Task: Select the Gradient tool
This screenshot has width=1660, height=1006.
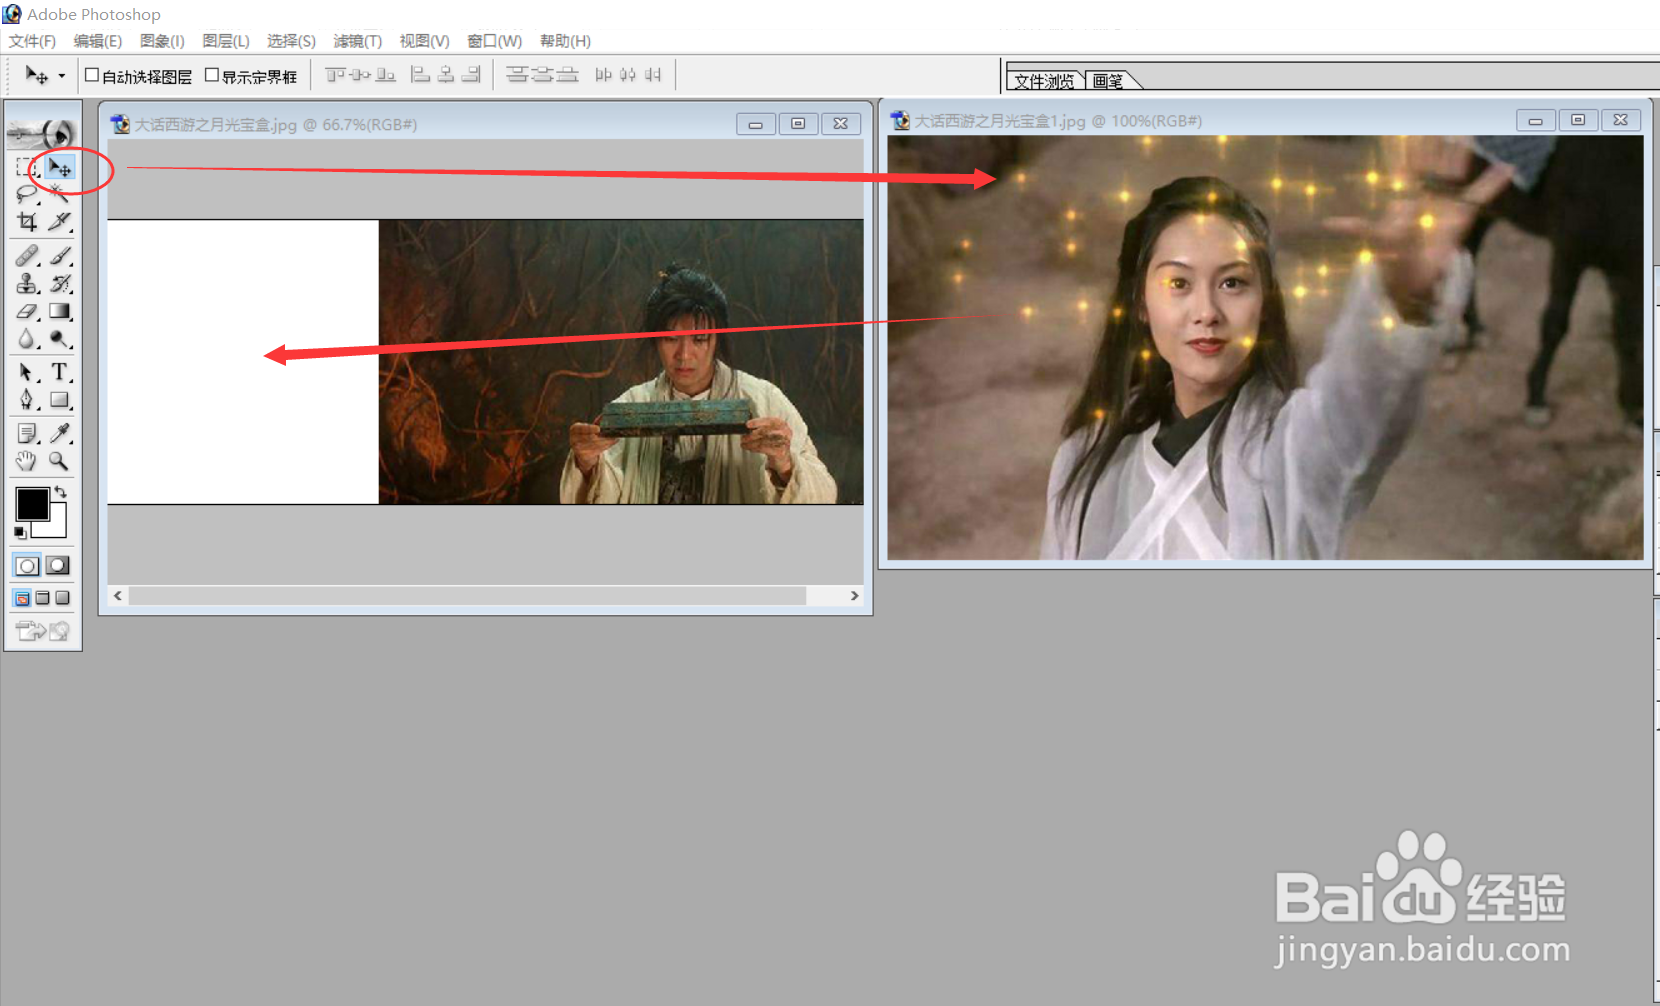Action: click(x=60, y=312)
